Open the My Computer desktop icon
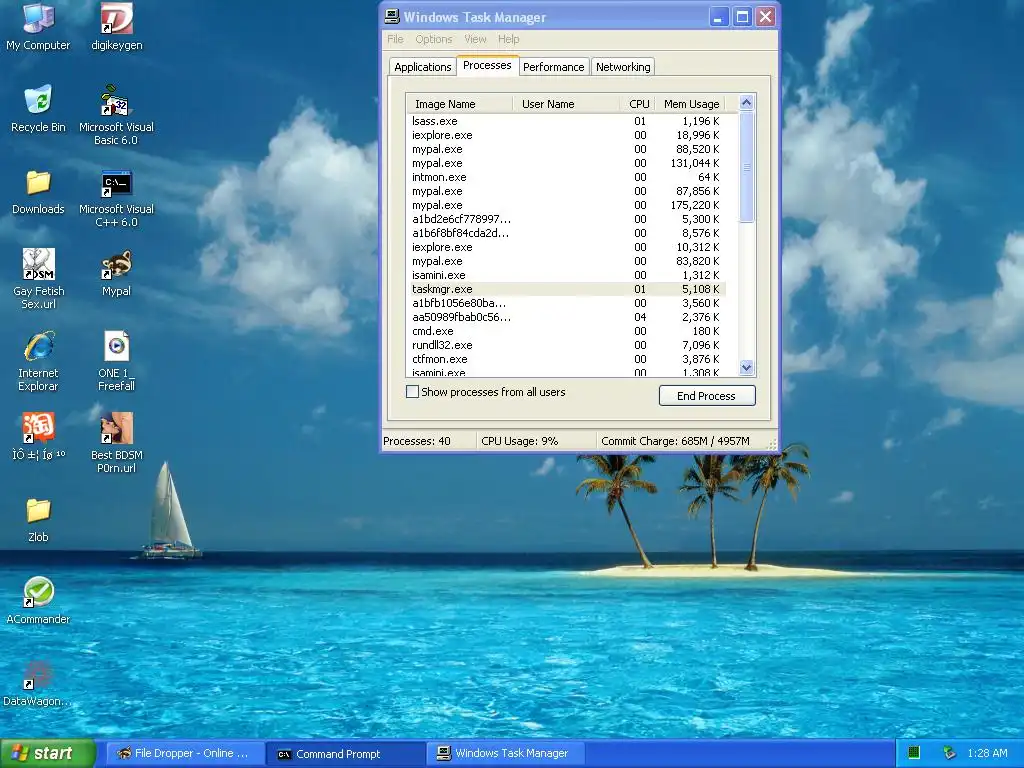Image resolution: width=1024 pixels, height=768 pixels. point(38,27)
